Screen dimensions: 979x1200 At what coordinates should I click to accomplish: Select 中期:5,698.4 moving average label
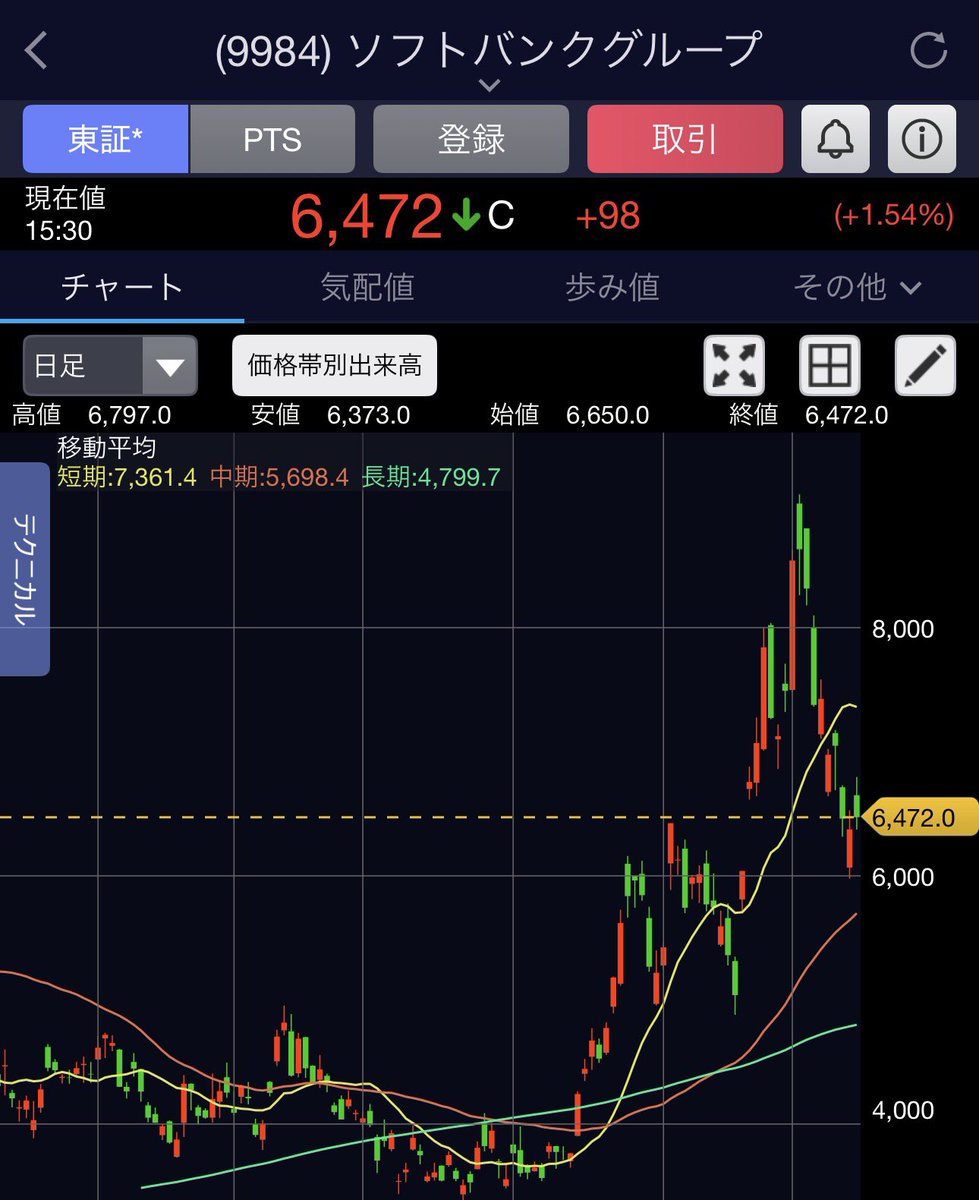click(279, 477)
